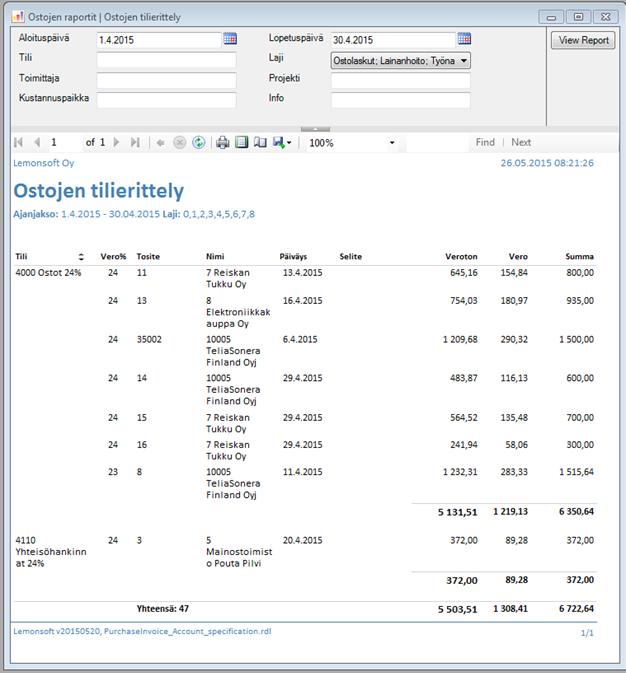Click Next search result link

[521, 142]
